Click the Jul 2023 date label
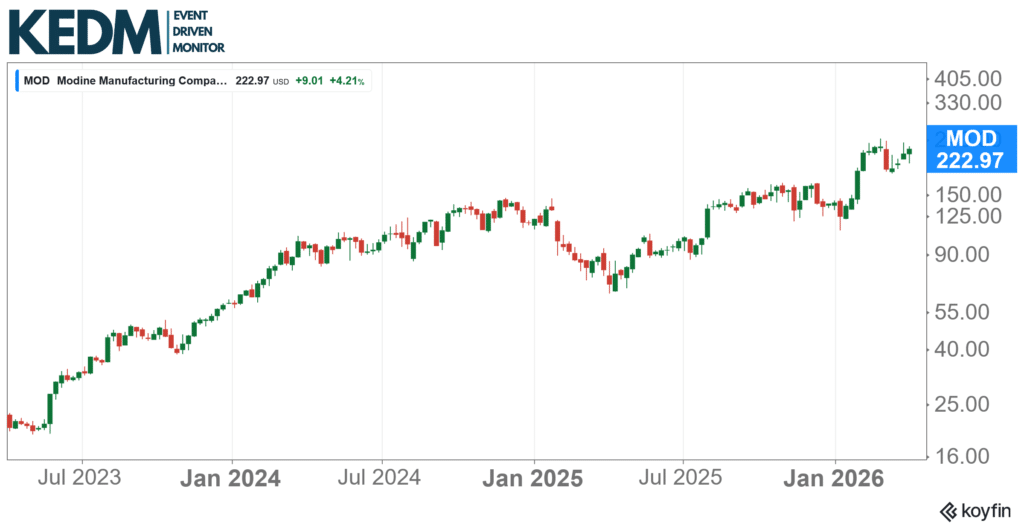Viewport: 1024px width, 529px height. tap(81, 478)
